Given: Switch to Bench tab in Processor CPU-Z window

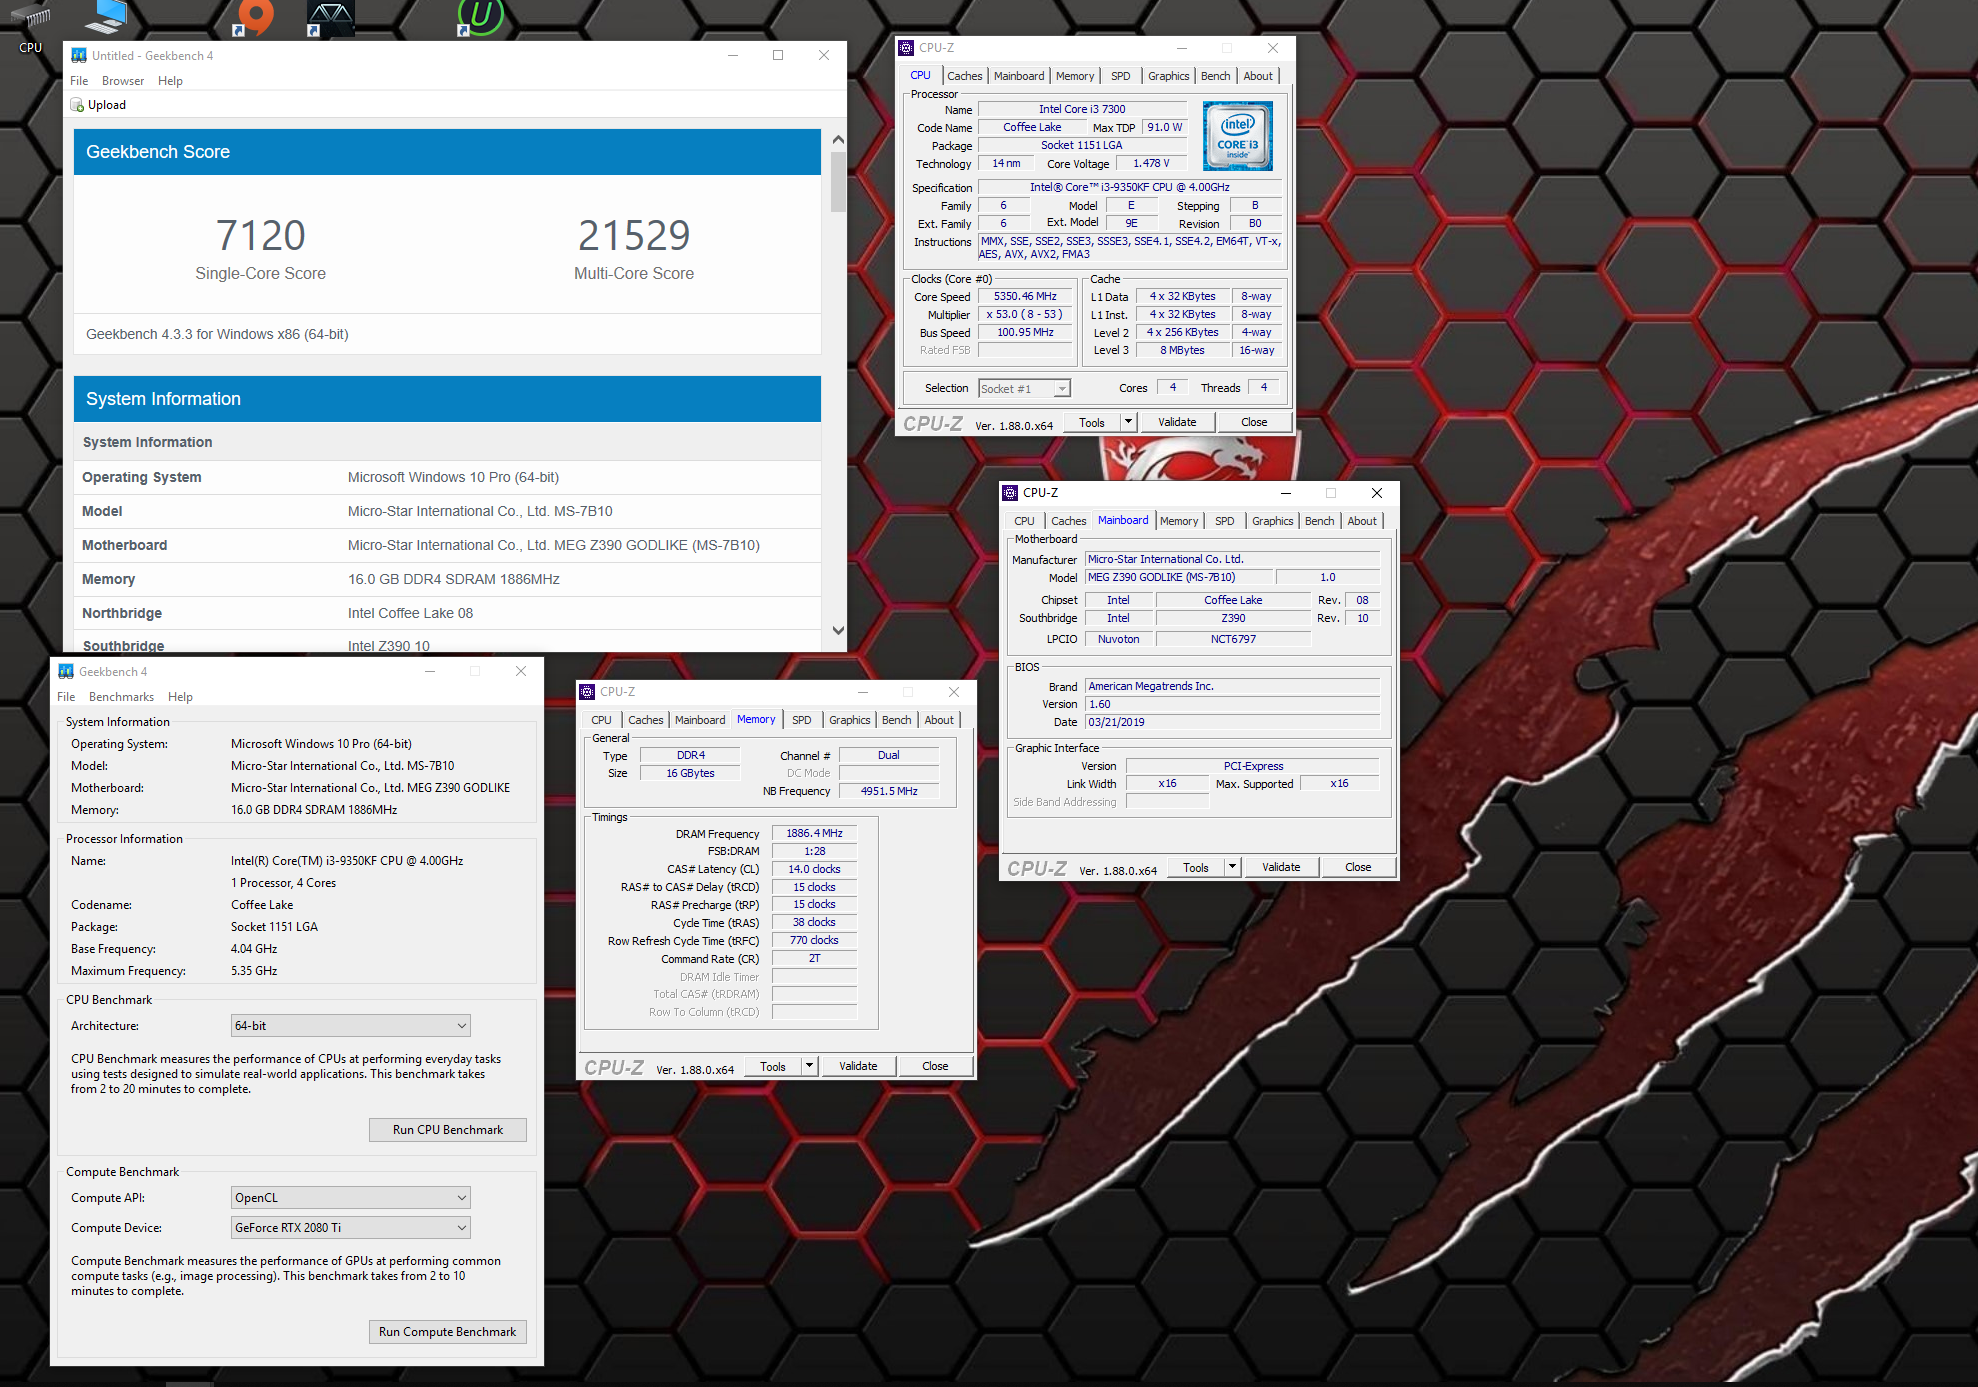Looking at the screenshot, I should coord(1215,76).
